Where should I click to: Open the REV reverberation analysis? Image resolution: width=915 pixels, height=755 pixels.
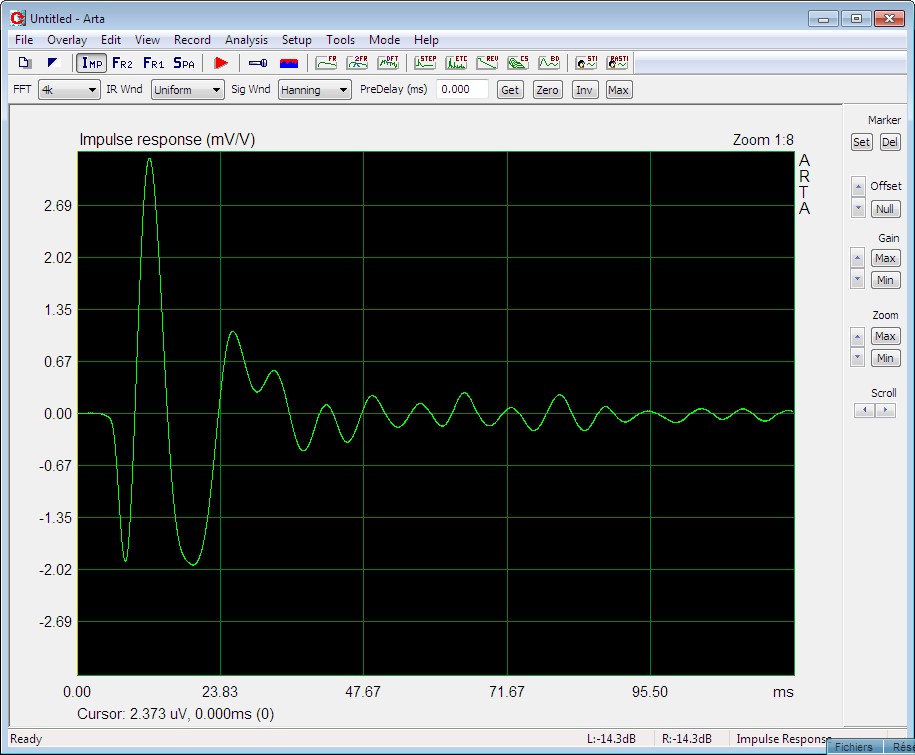(487, 63)
